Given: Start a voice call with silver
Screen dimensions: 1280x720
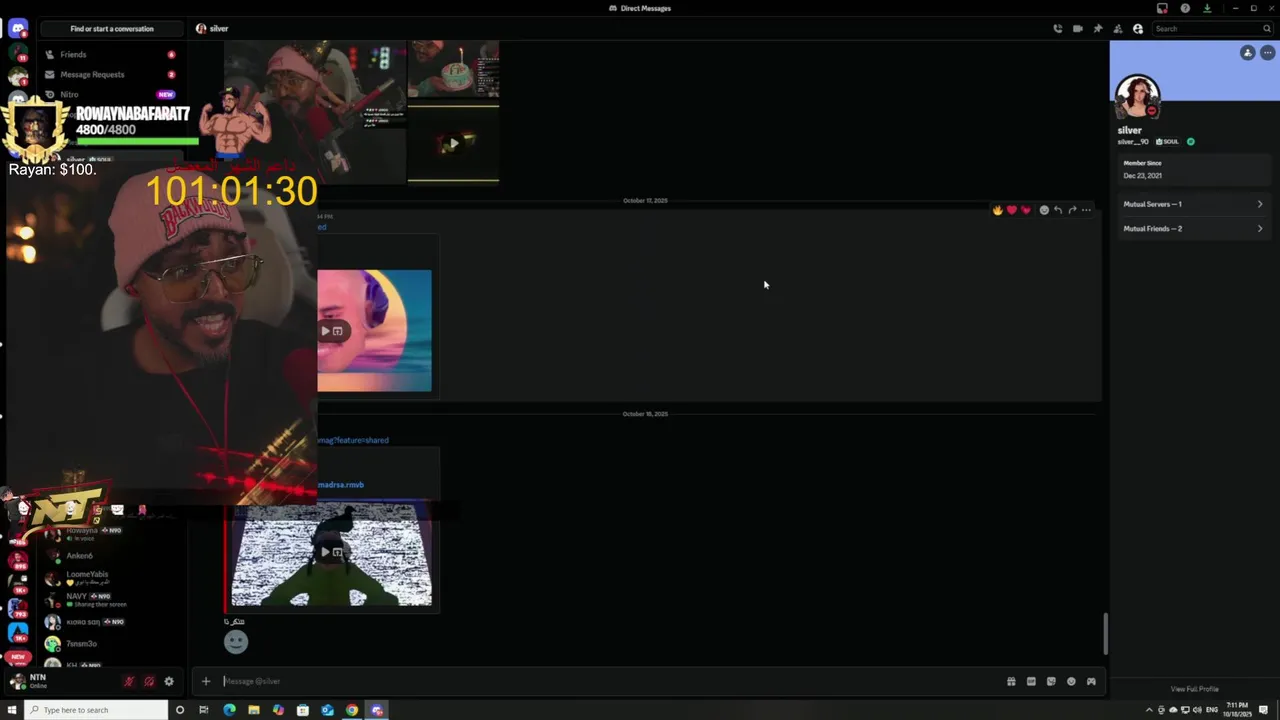Looking at the screenshot, I should (1058, 29).
